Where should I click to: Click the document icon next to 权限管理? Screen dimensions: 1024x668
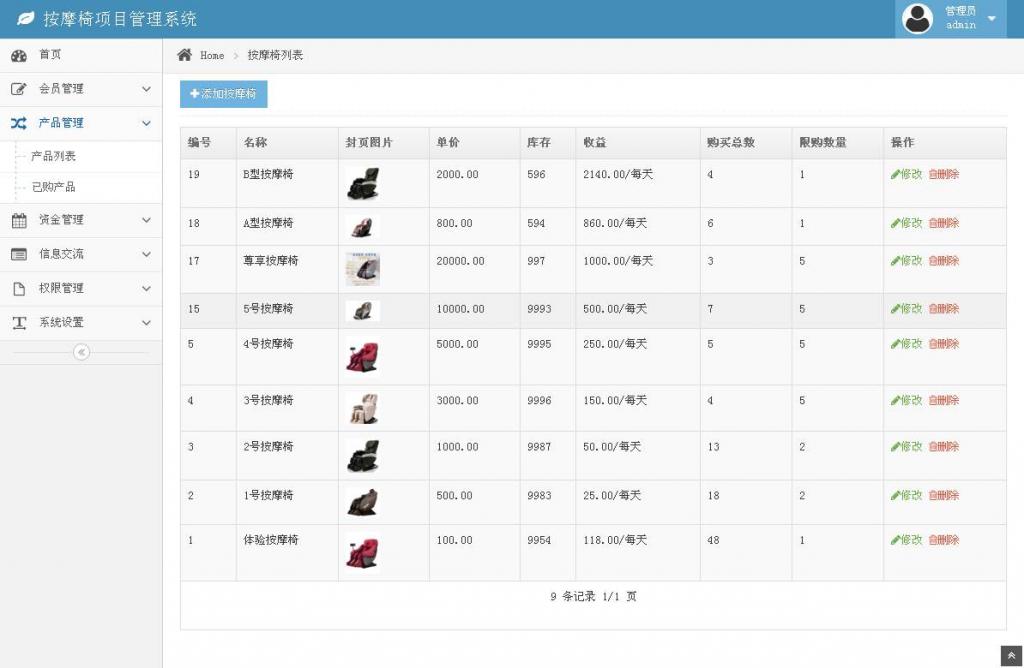click(x=21, y=288)
